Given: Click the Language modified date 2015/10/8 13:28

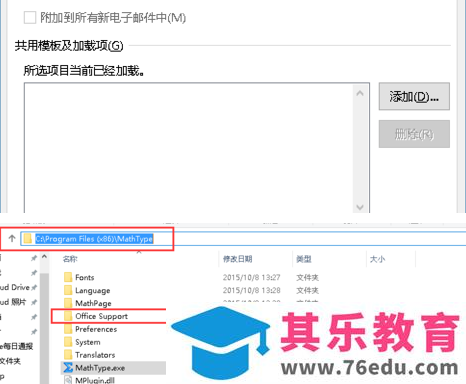Looking at the screenshot, I should [x=251, y=290].
